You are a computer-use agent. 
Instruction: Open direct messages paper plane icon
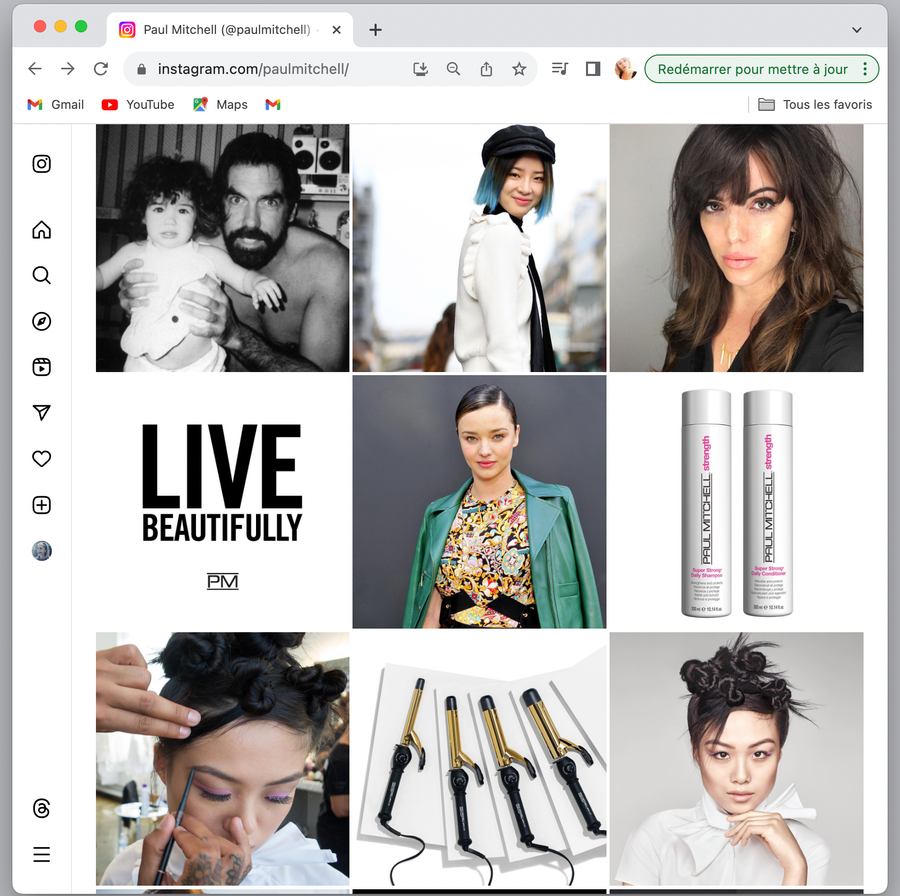(x=41, y=413)
